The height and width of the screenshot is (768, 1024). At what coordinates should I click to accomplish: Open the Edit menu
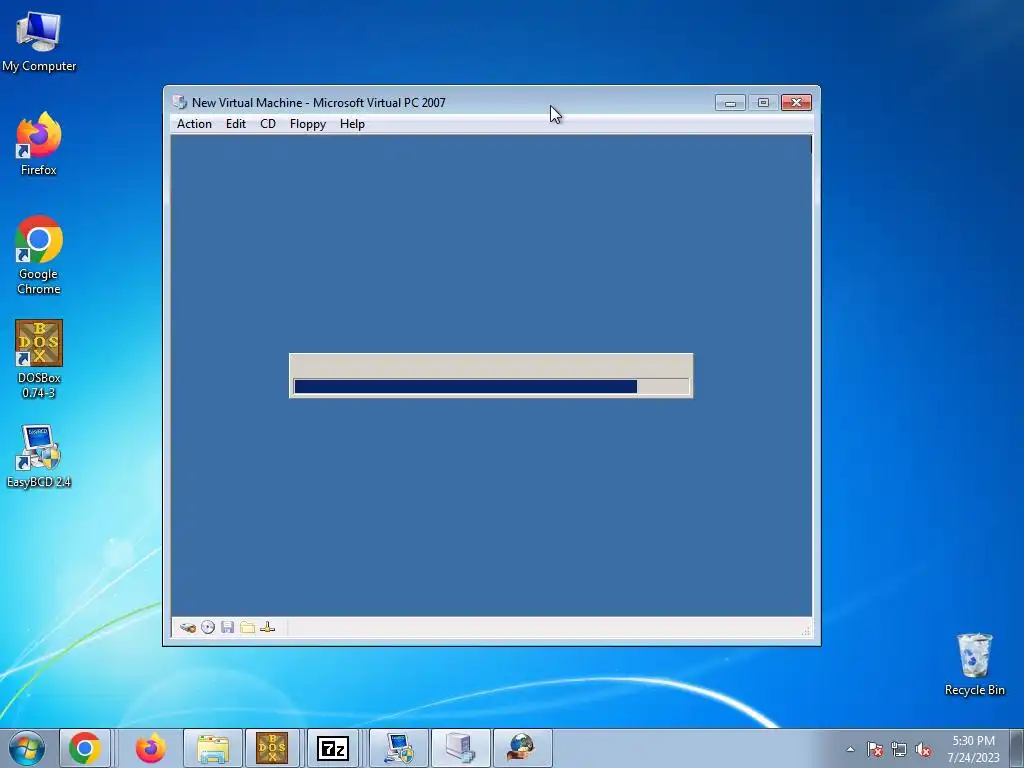[x=236, y=124]
